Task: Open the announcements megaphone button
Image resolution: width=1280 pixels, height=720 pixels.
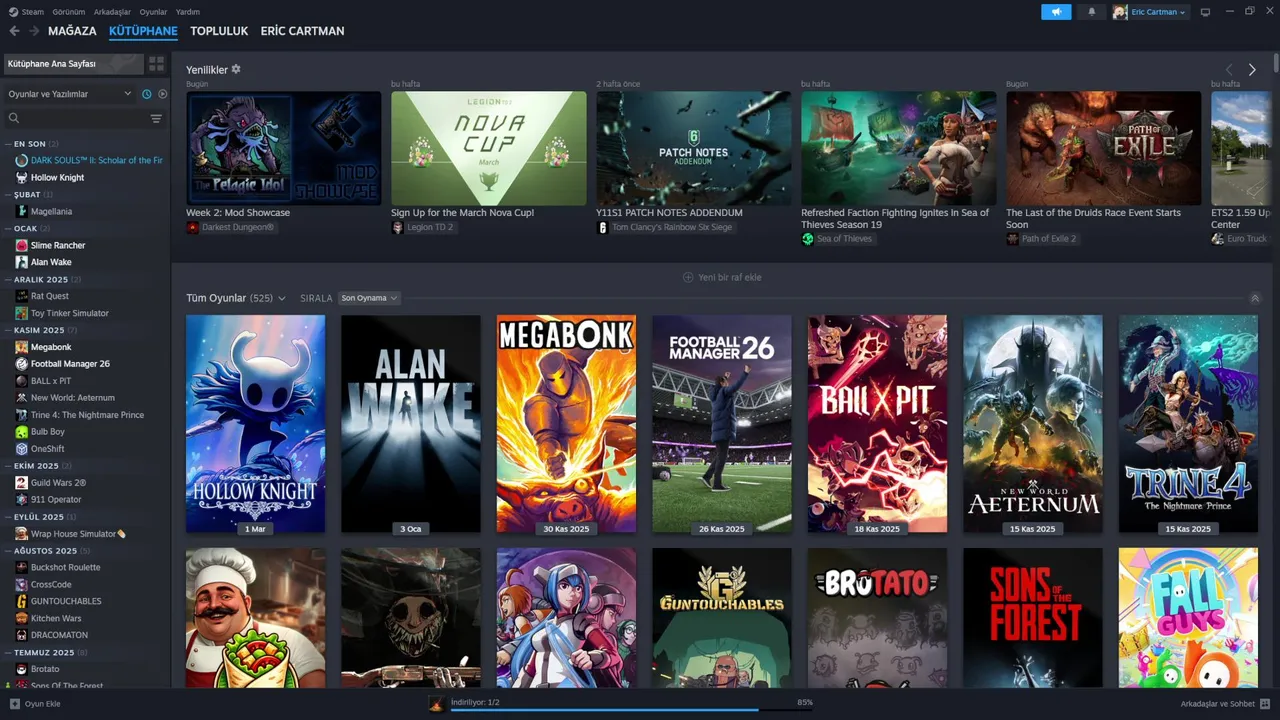Action: [1056, 12]
